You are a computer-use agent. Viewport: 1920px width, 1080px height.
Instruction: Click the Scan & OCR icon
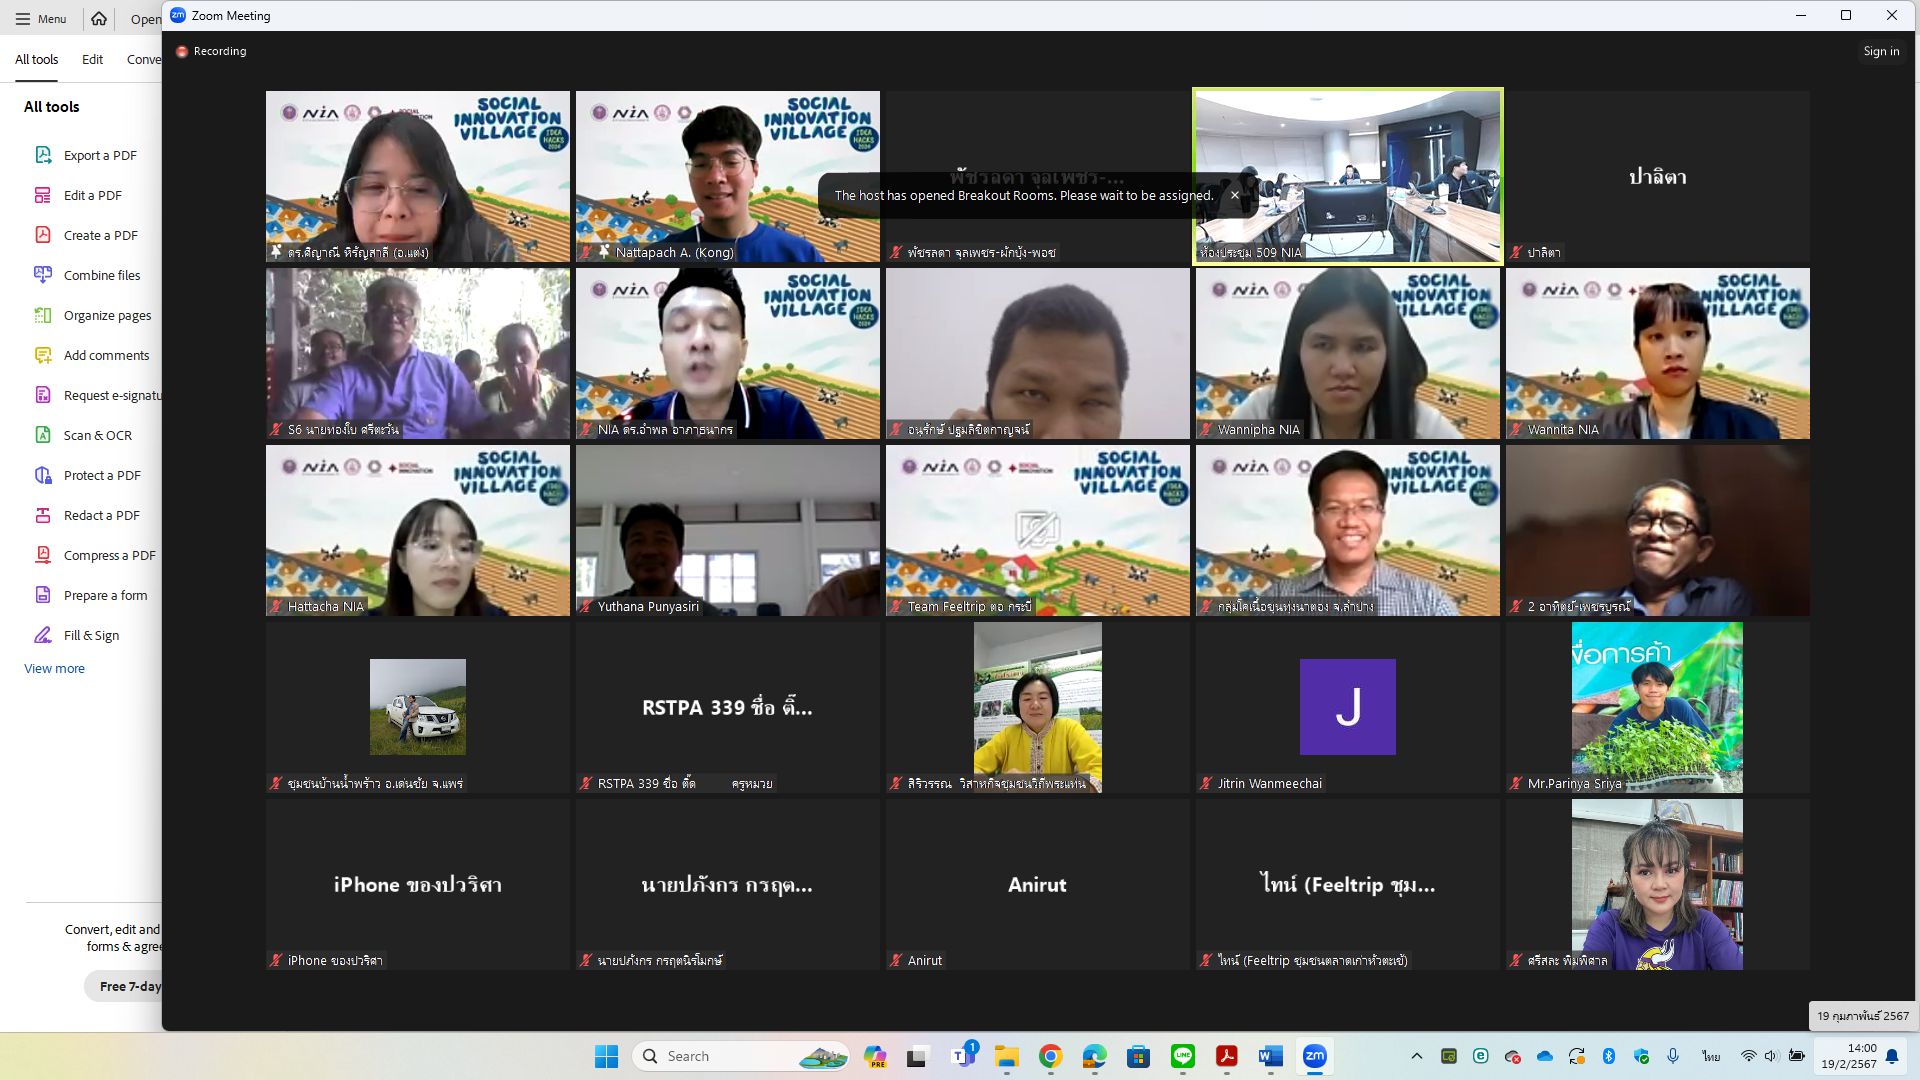(43, 435)
